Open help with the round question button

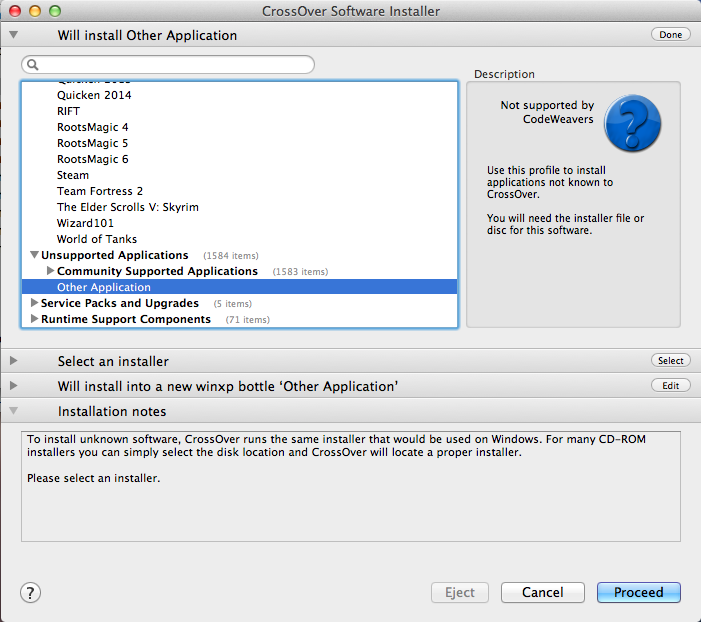point(30,592)
